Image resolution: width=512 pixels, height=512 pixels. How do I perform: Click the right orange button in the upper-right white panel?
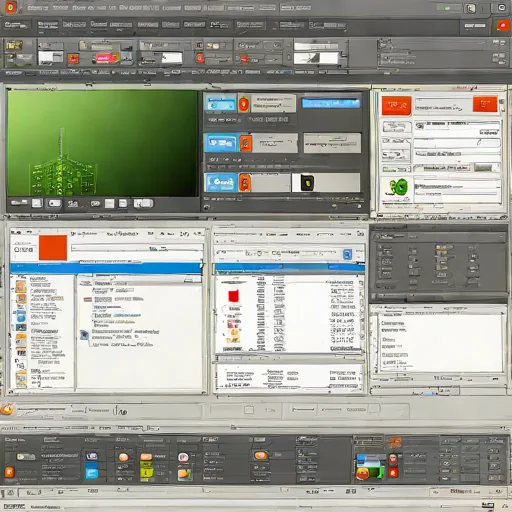tap(485, 104)
